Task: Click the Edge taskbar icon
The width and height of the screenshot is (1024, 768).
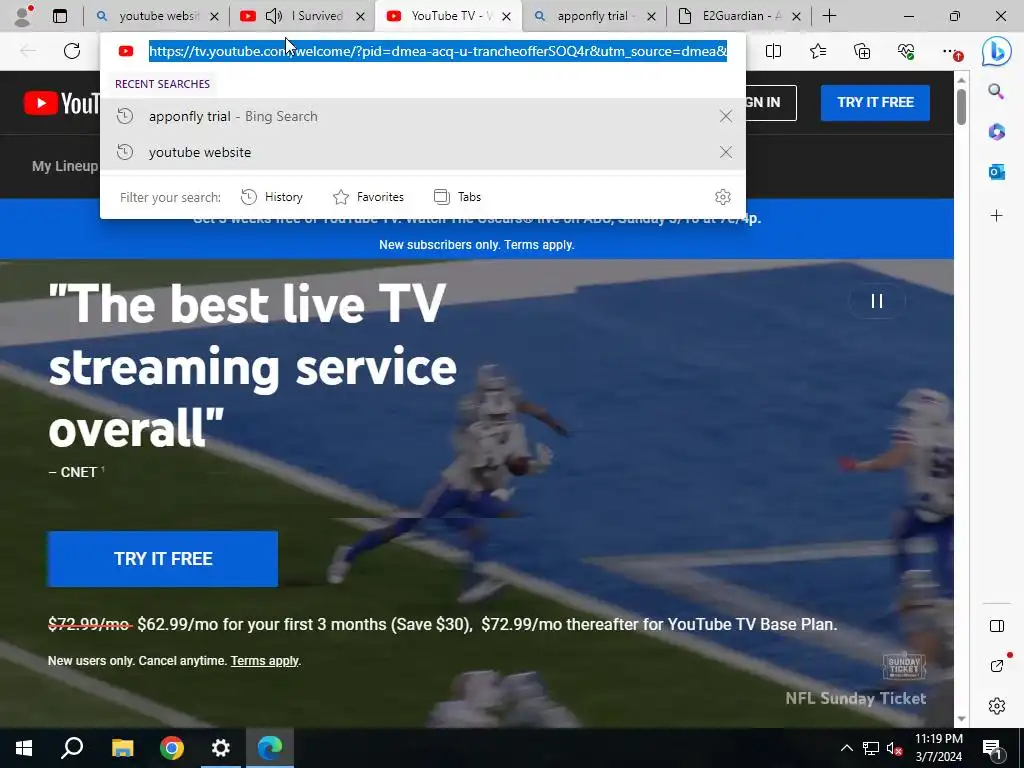Action: tap(270, 748)
